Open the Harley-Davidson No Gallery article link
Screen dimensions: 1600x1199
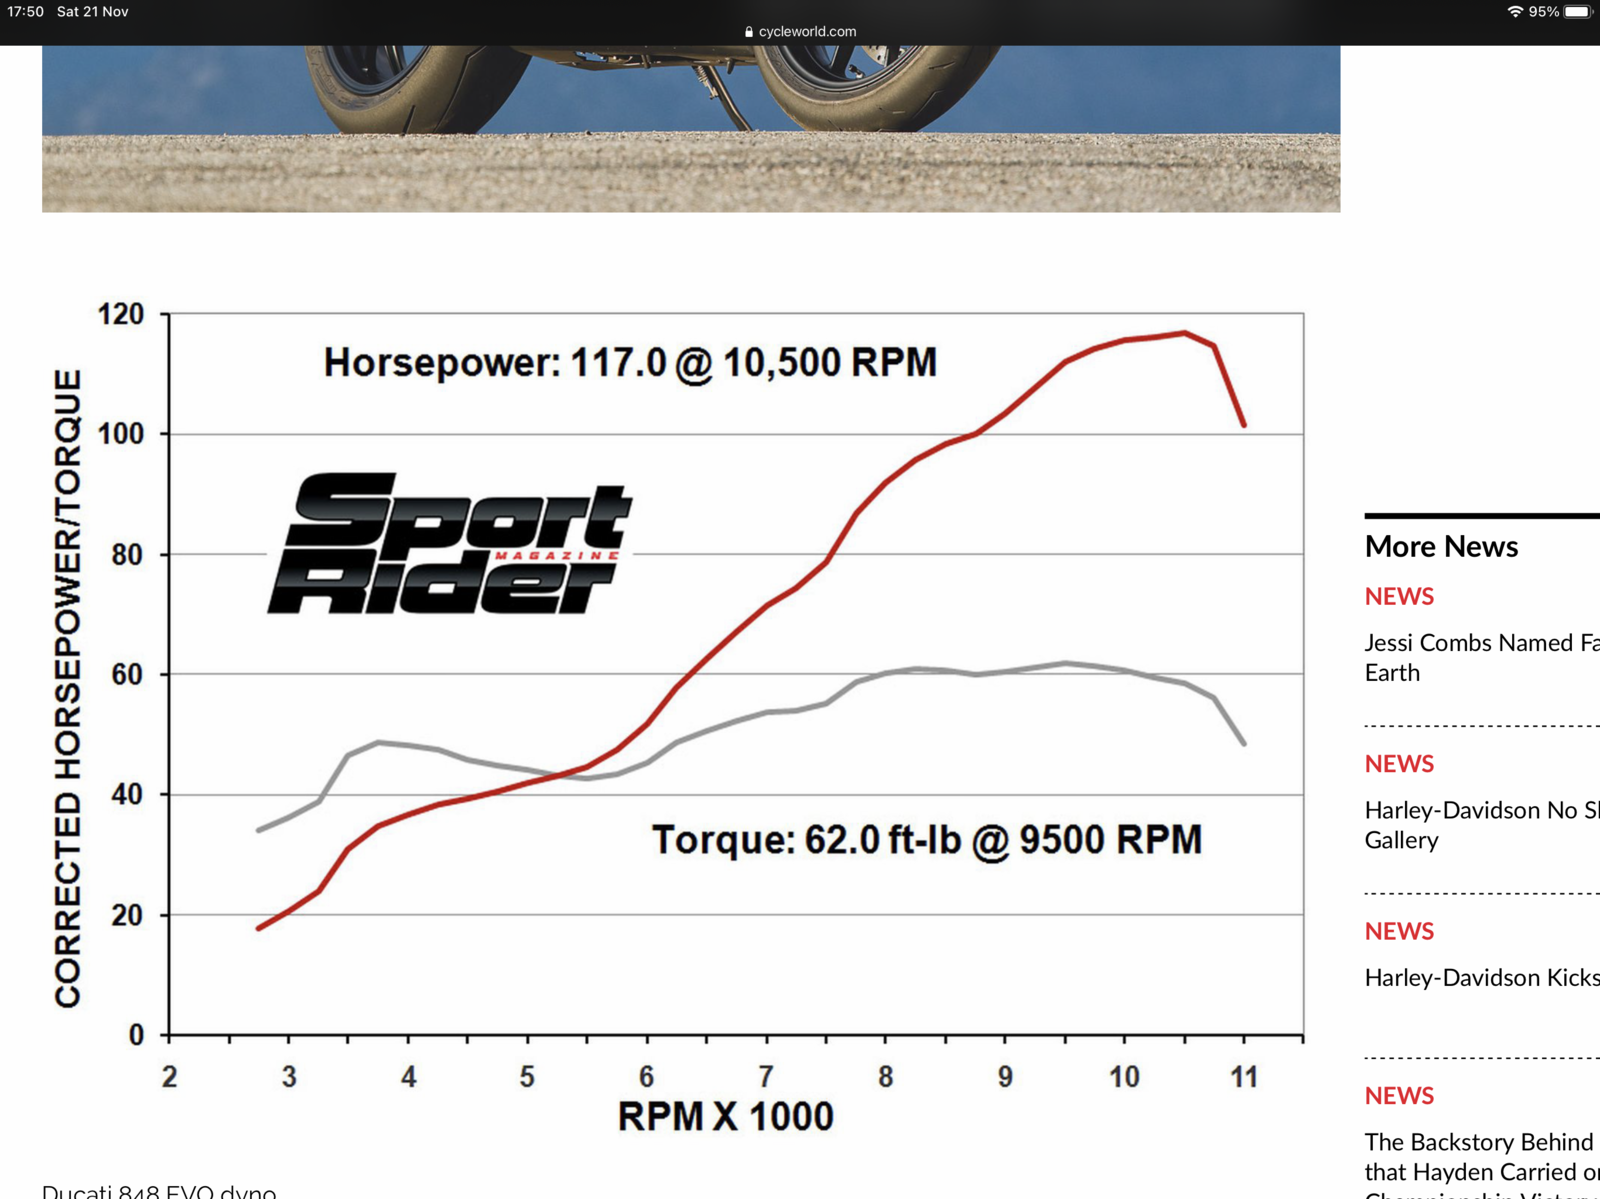[x=1482, y=825]
